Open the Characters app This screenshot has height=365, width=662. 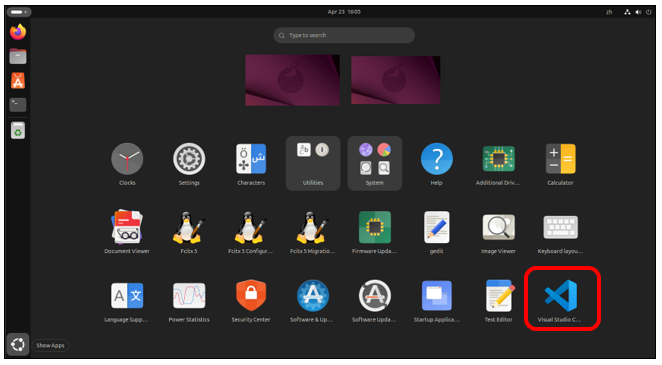point(251,164)
